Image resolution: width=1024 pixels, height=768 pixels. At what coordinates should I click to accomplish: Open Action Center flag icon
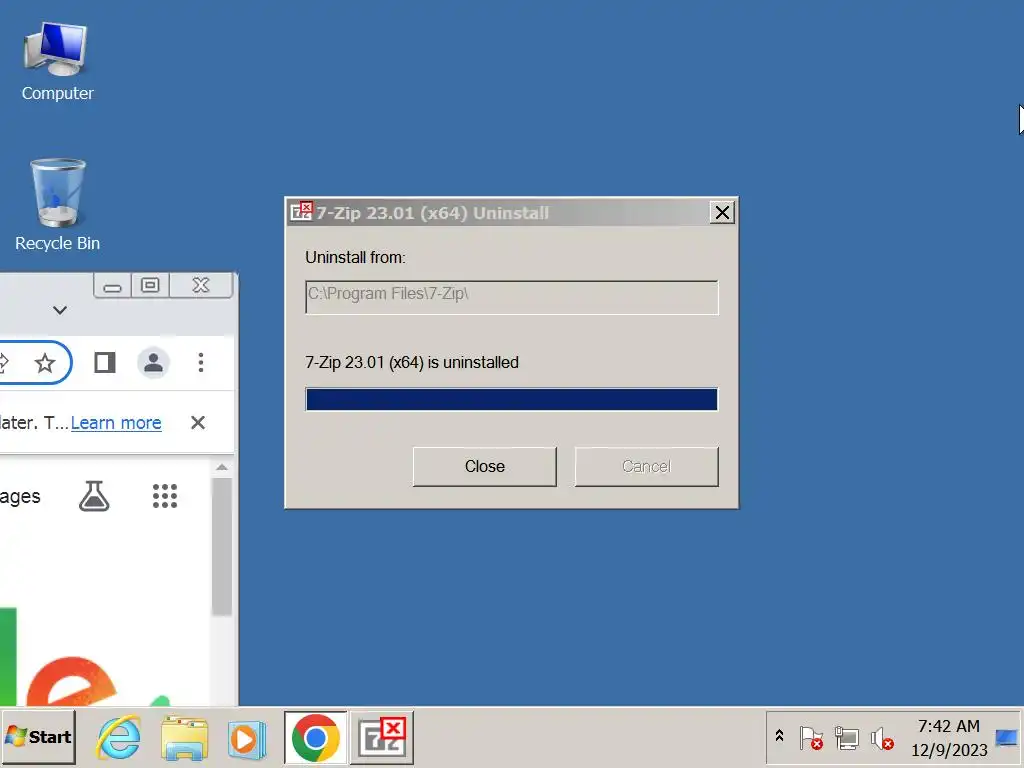810,738
